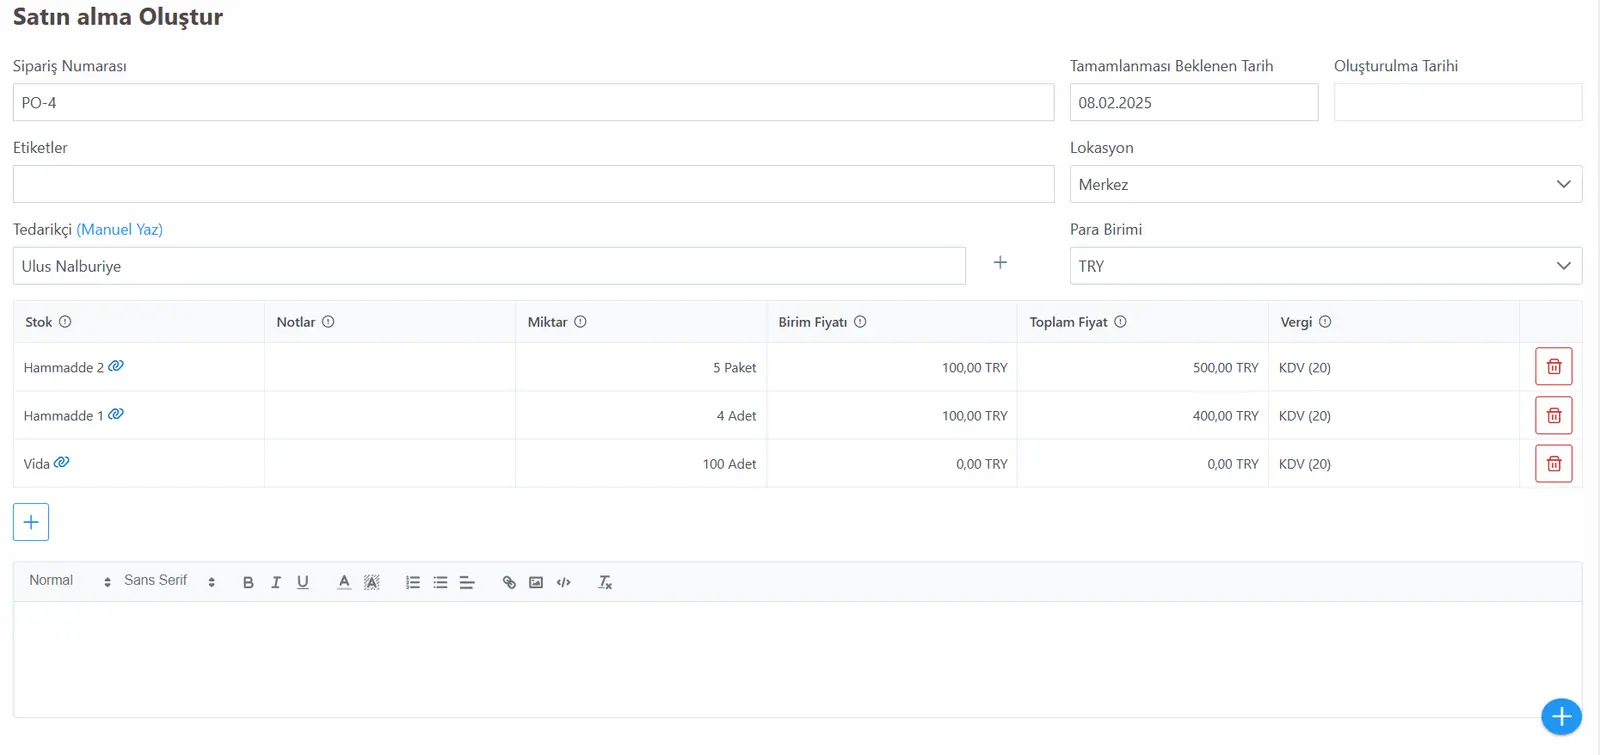This screenshot has width=1600, height=755.
Task: Insert an image in the editor
Action: [x=536, y=582]
